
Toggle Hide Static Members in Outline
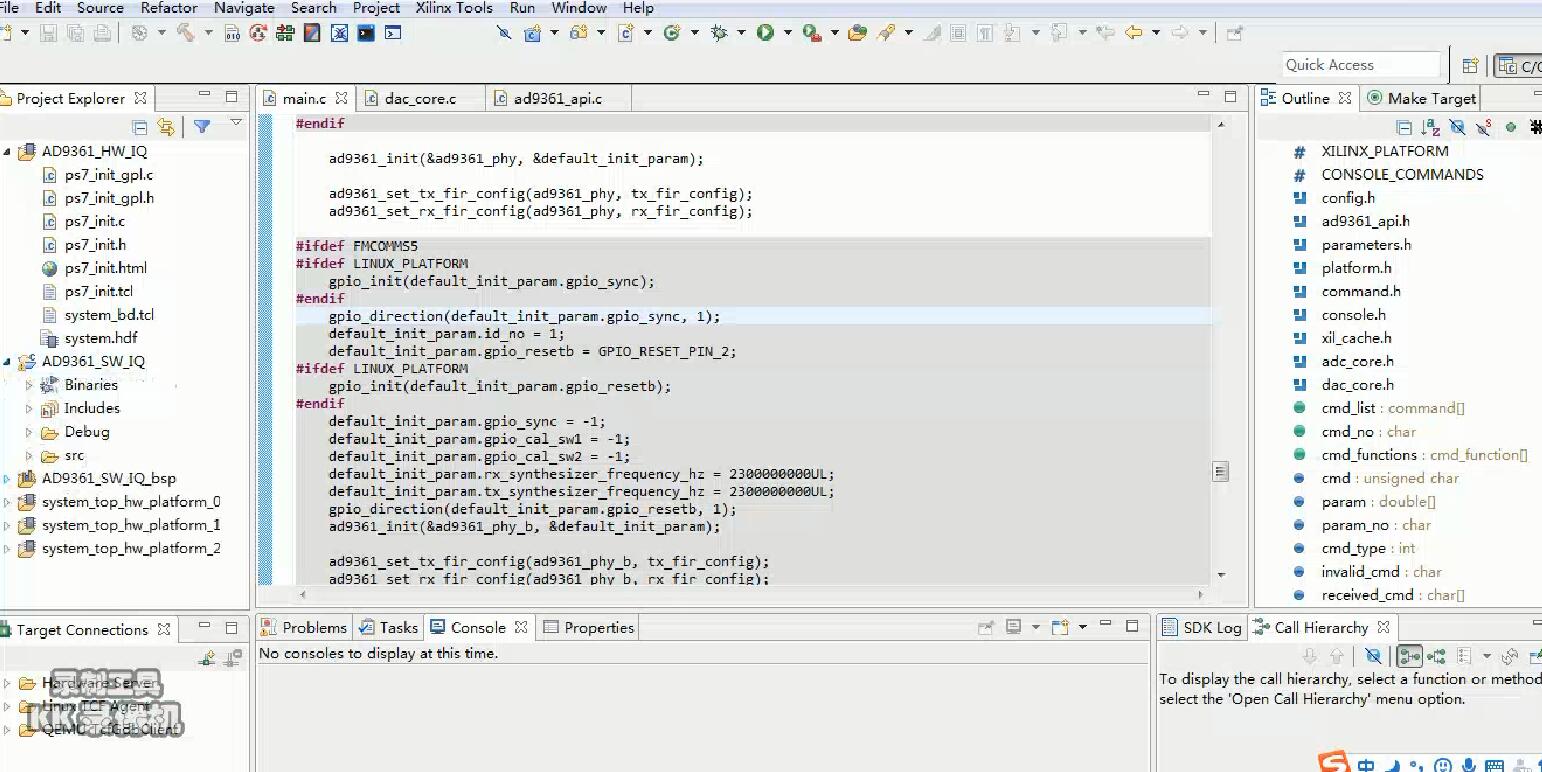(1484, 127)
